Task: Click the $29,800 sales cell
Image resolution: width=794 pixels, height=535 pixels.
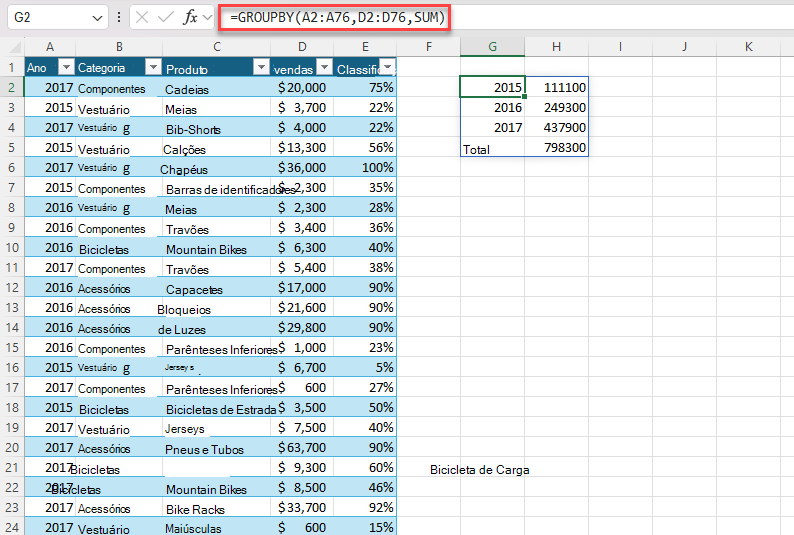Action: 302,327
